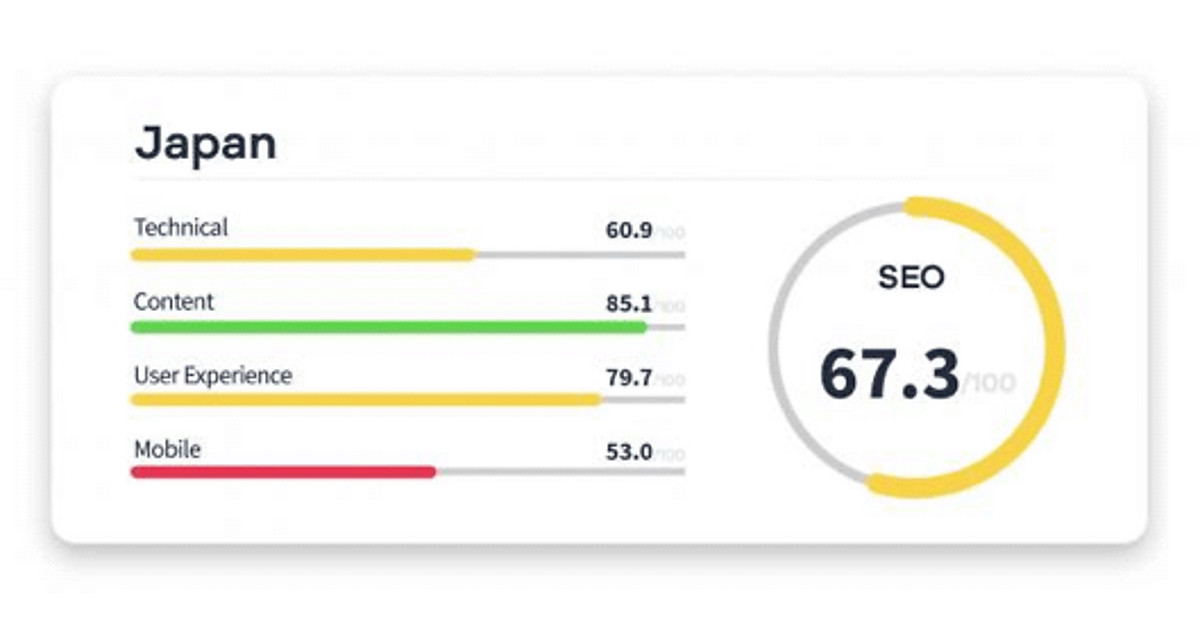1200x630 pixels.
Task: Click the yellow User Experience progress bar
Action: (x=365, y=400)
